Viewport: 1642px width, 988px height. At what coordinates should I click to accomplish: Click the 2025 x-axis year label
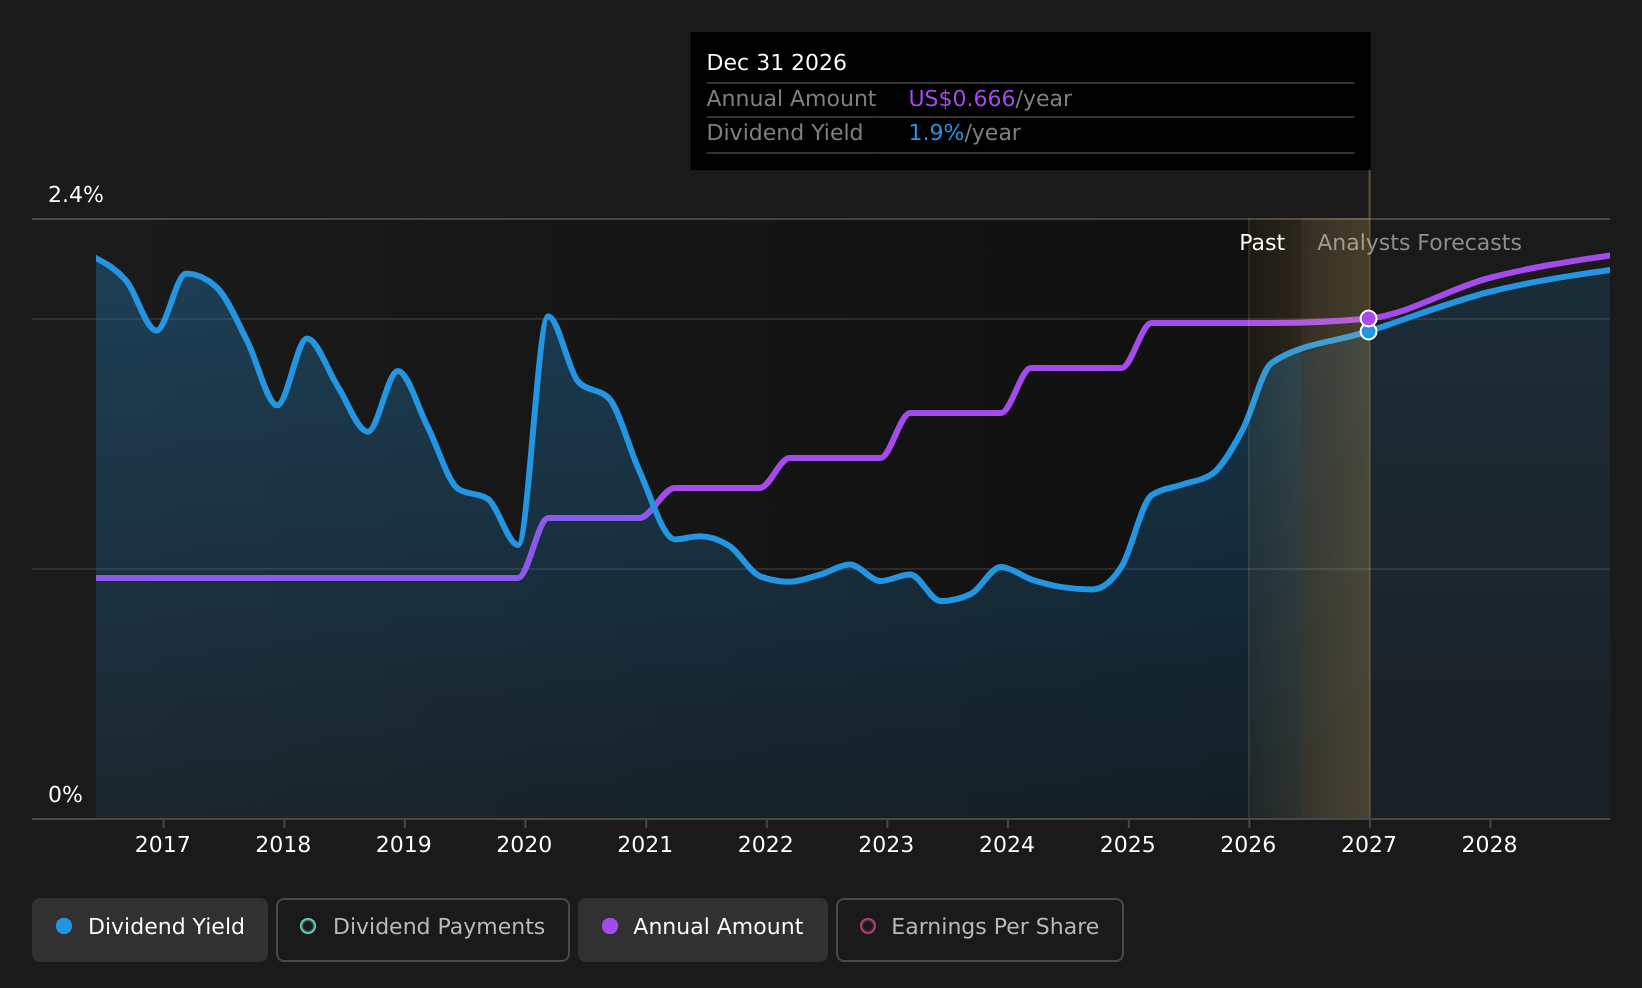tap(1128, 845)
